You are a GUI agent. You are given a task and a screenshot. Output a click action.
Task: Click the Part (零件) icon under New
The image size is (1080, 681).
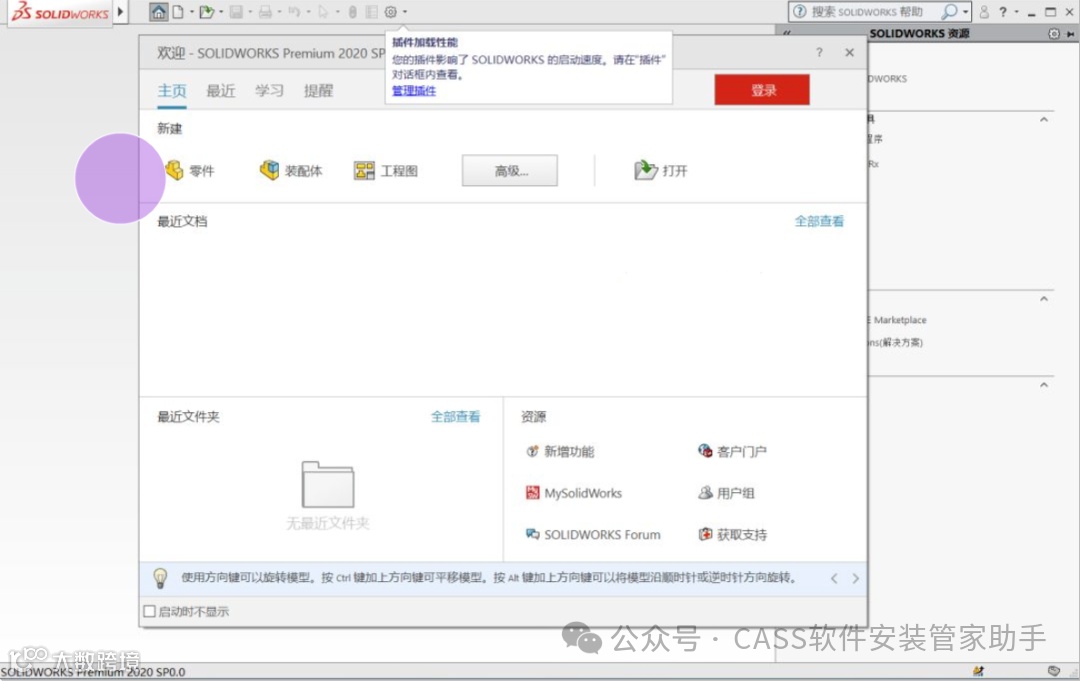click(174, 170)
